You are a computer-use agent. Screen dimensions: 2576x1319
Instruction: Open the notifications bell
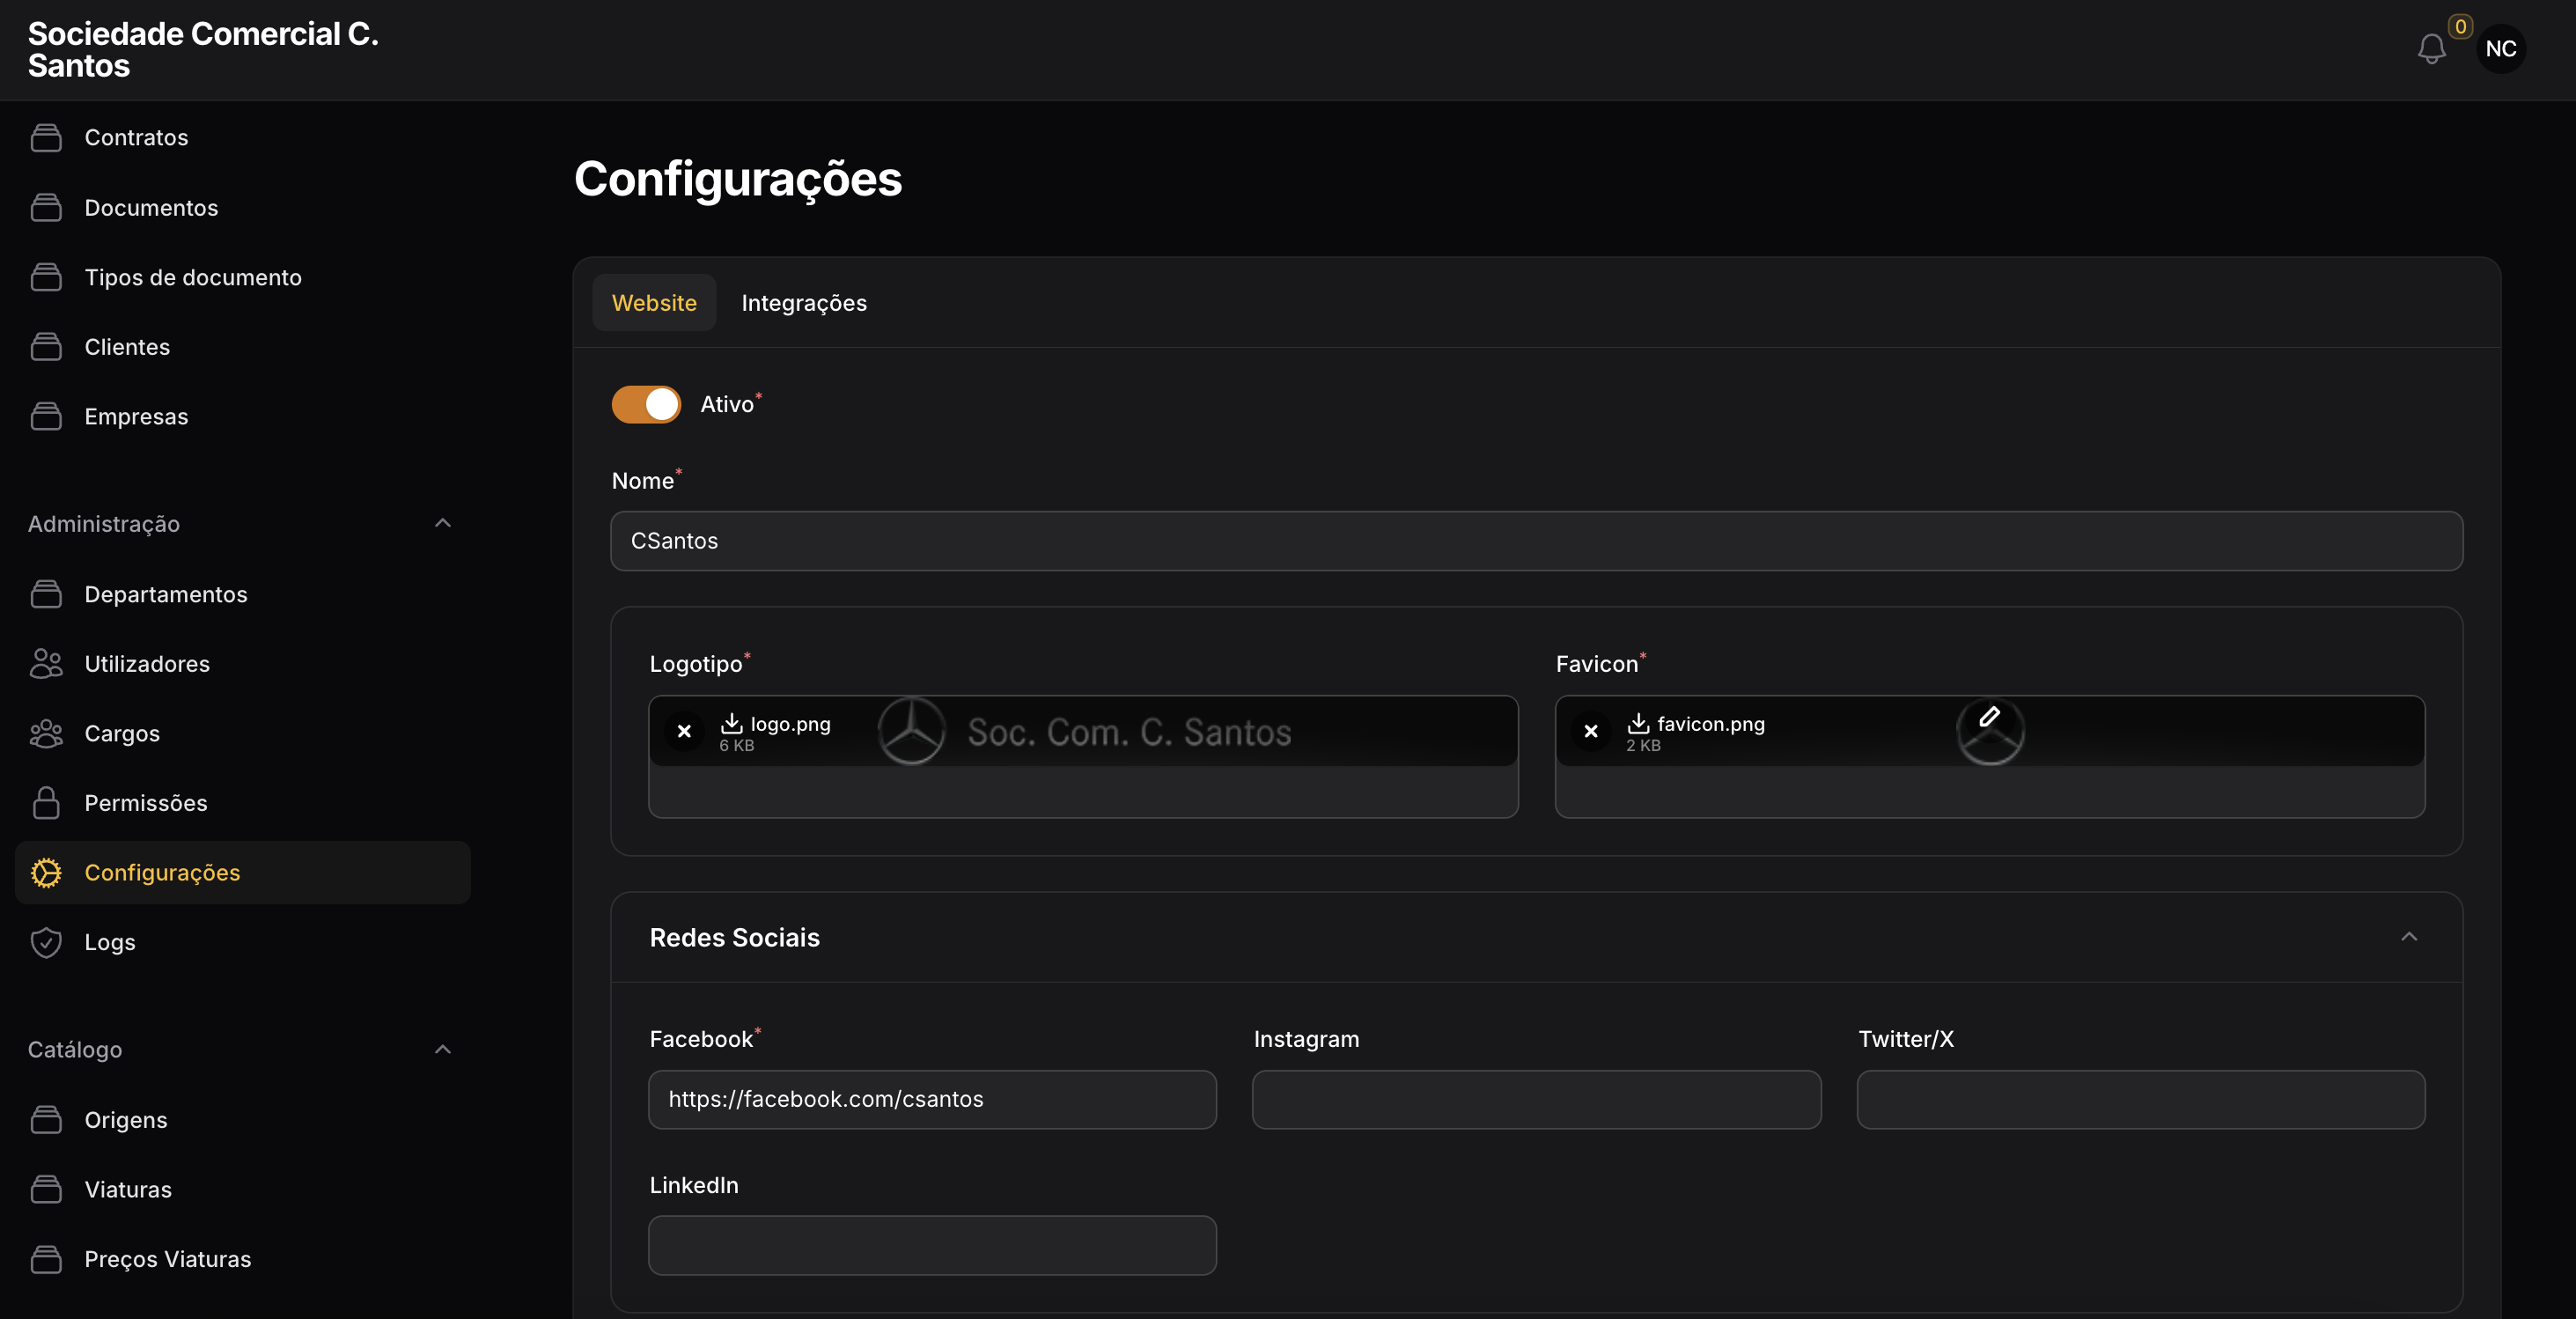[x=2430, y=49]
